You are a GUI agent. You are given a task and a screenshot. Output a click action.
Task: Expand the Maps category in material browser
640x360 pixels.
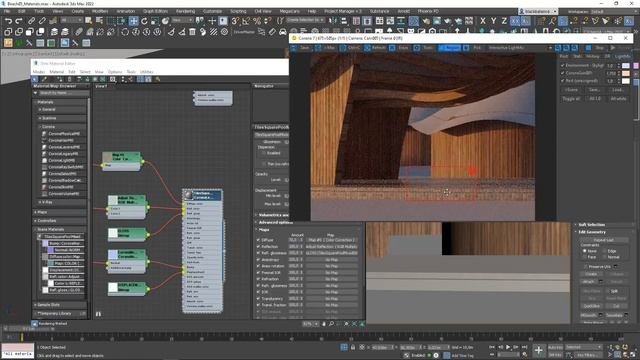[60, 212]
